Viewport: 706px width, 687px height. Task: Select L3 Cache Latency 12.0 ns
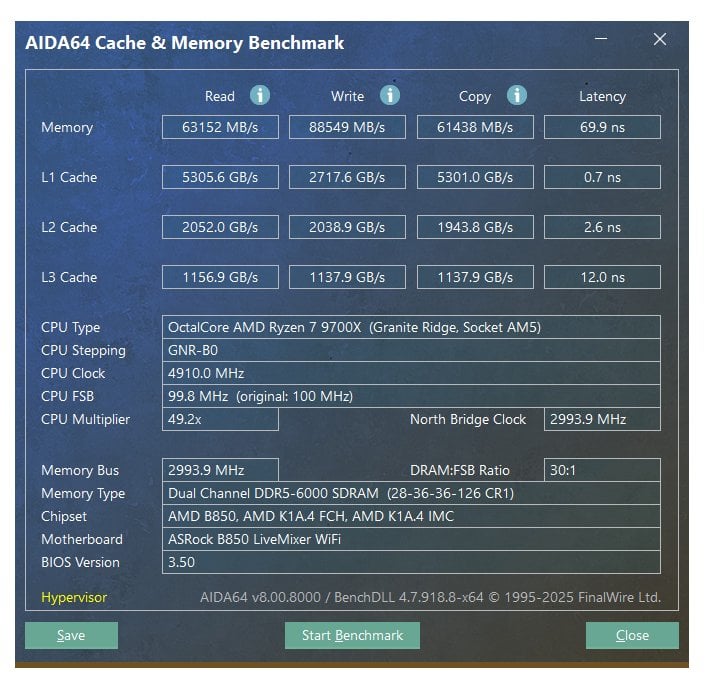[602, 277]
